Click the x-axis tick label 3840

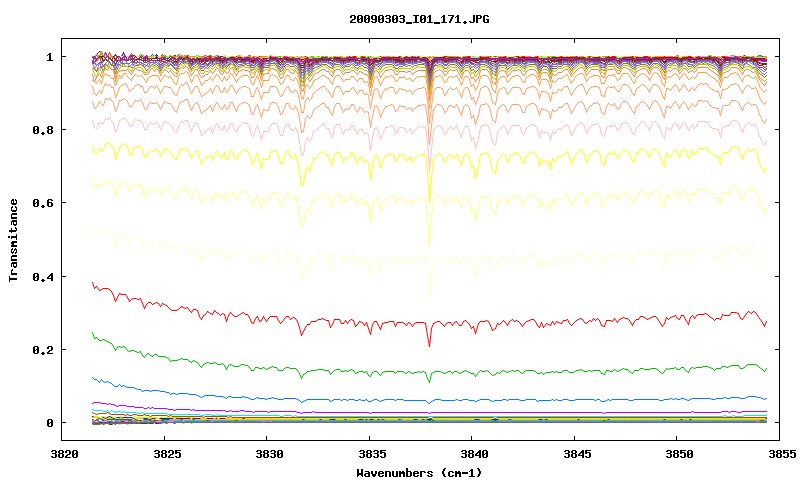(x=474, y=454)
